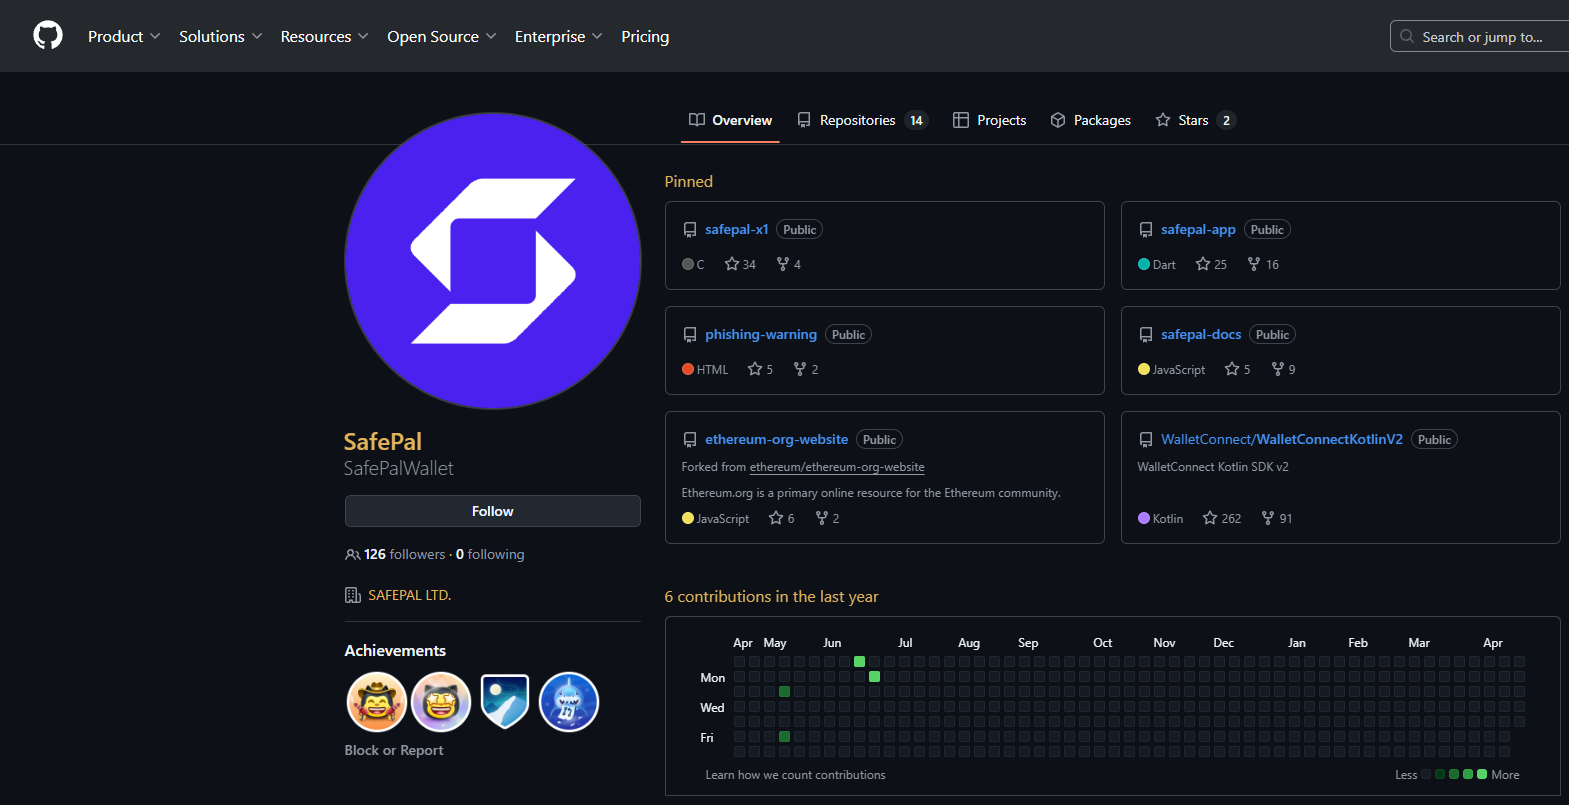The height and width of the screenshot is (805, 1569).
Task: Open the Pricing page
Action: tap(645, 36)
